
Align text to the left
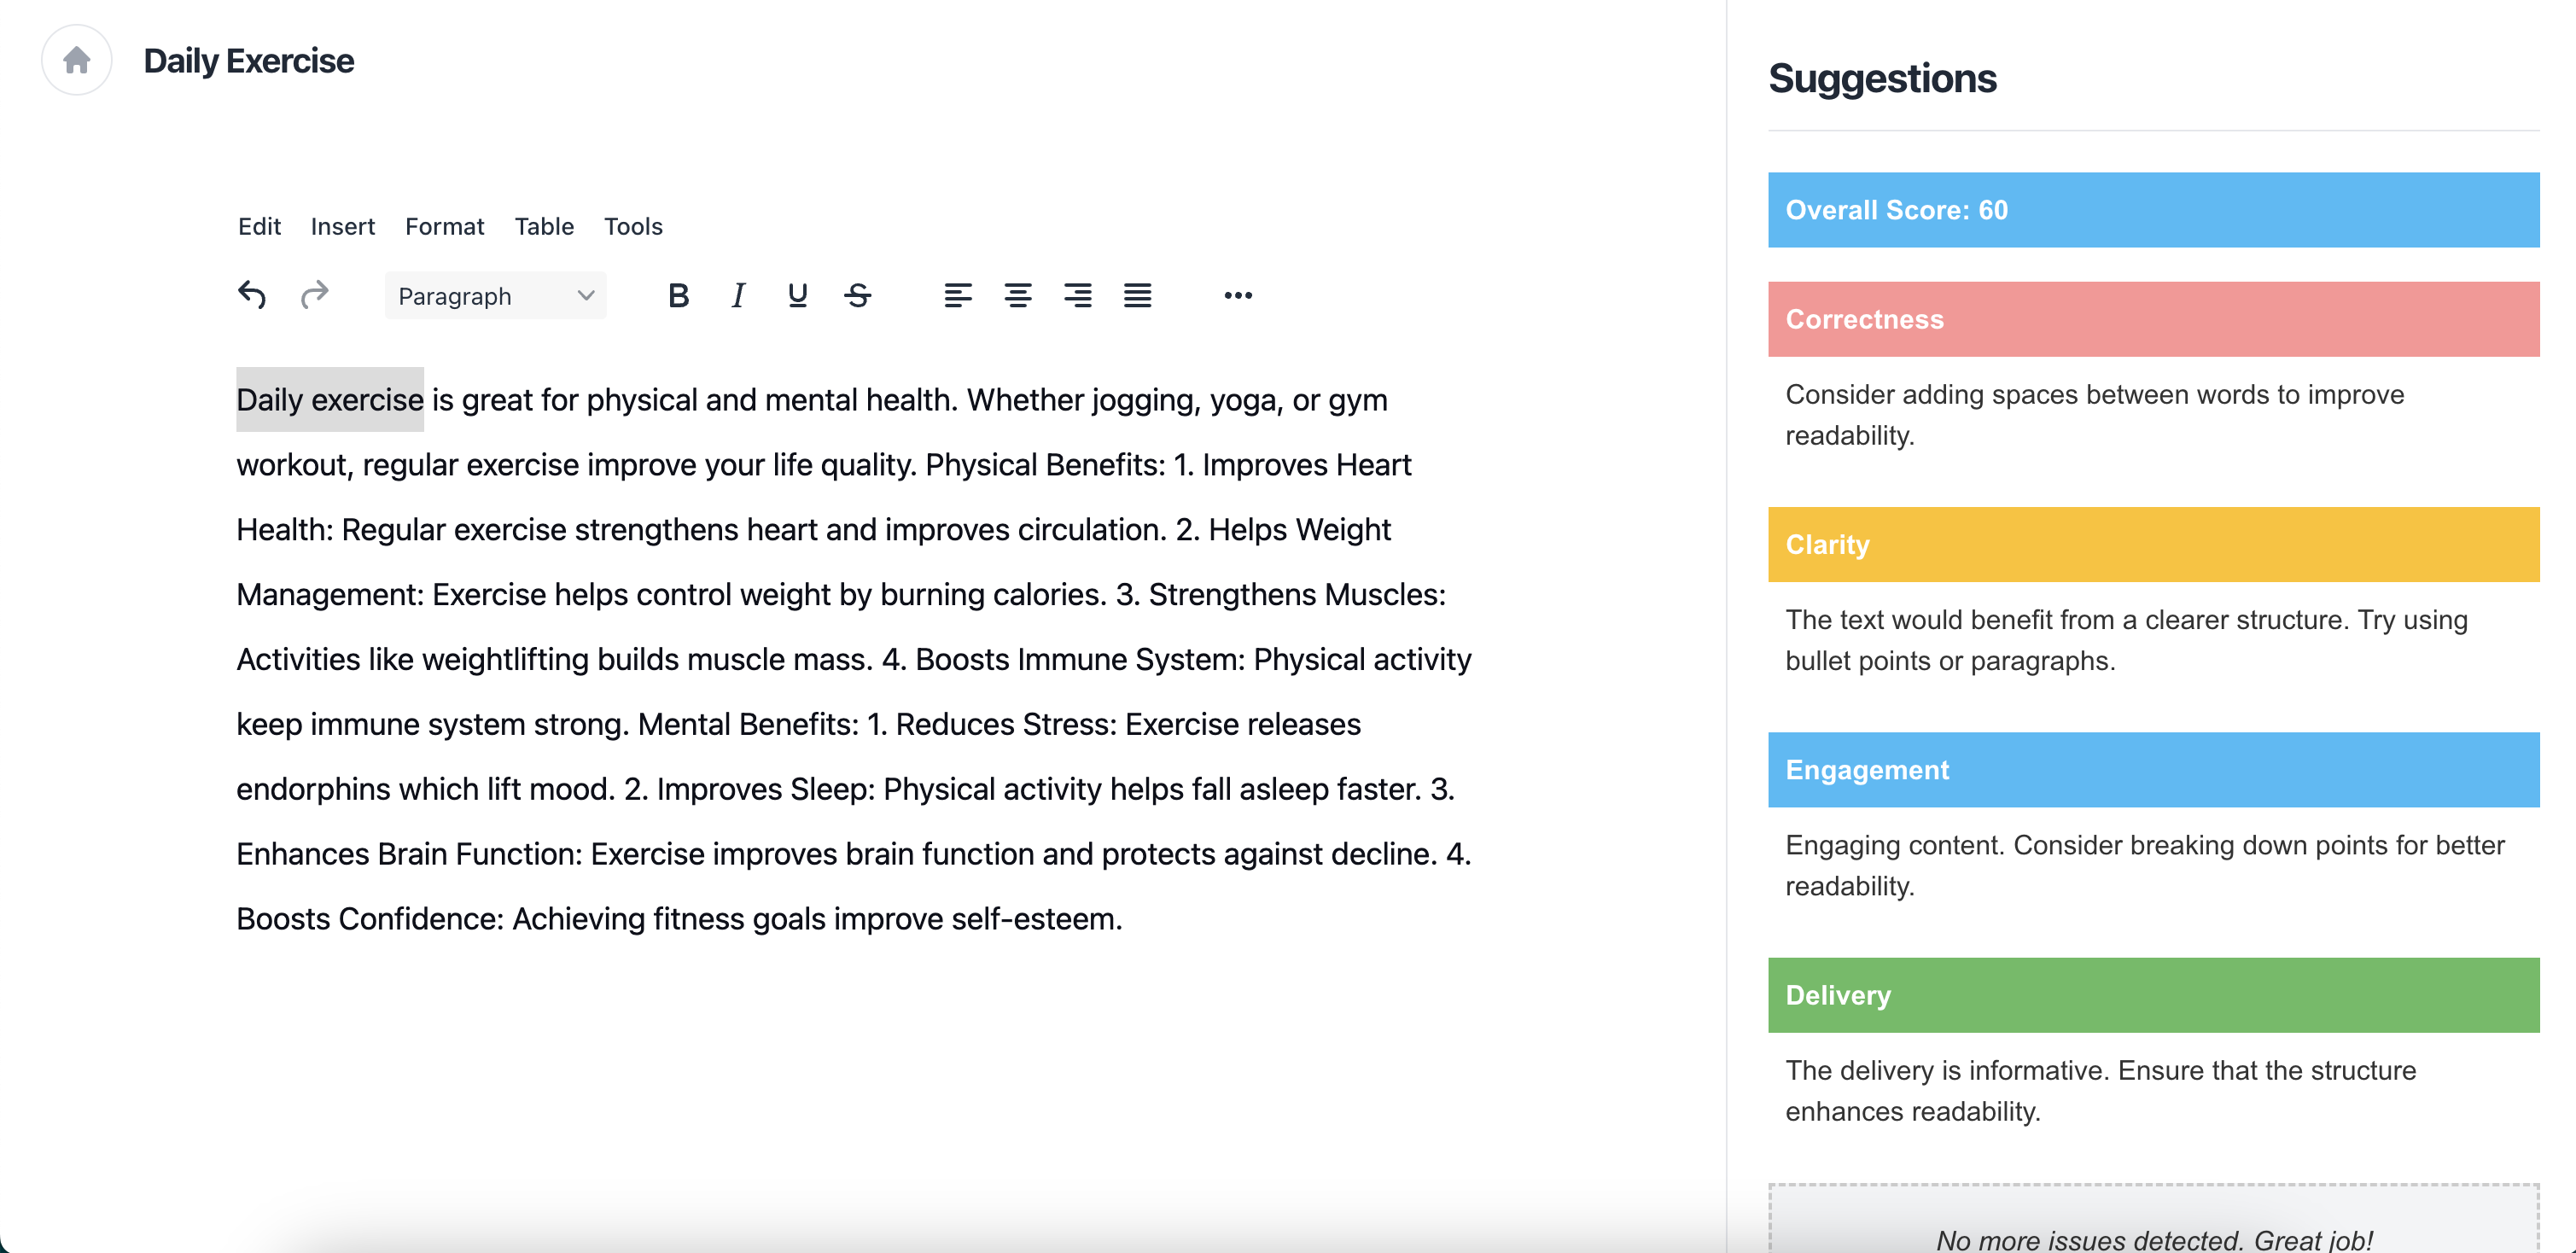coord(957,295)
